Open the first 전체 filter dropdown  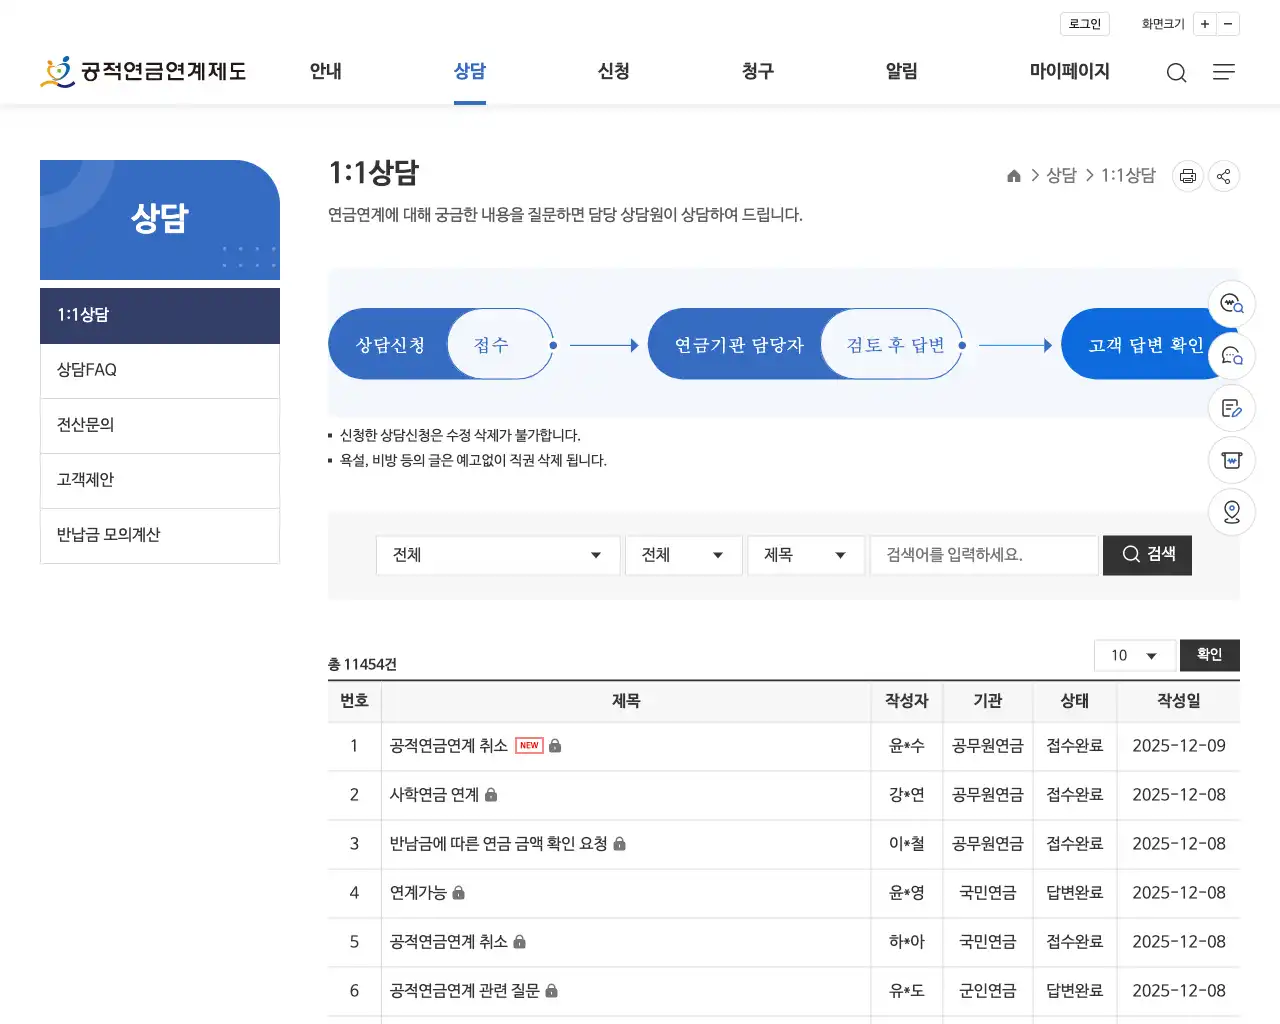coord(497,555)
